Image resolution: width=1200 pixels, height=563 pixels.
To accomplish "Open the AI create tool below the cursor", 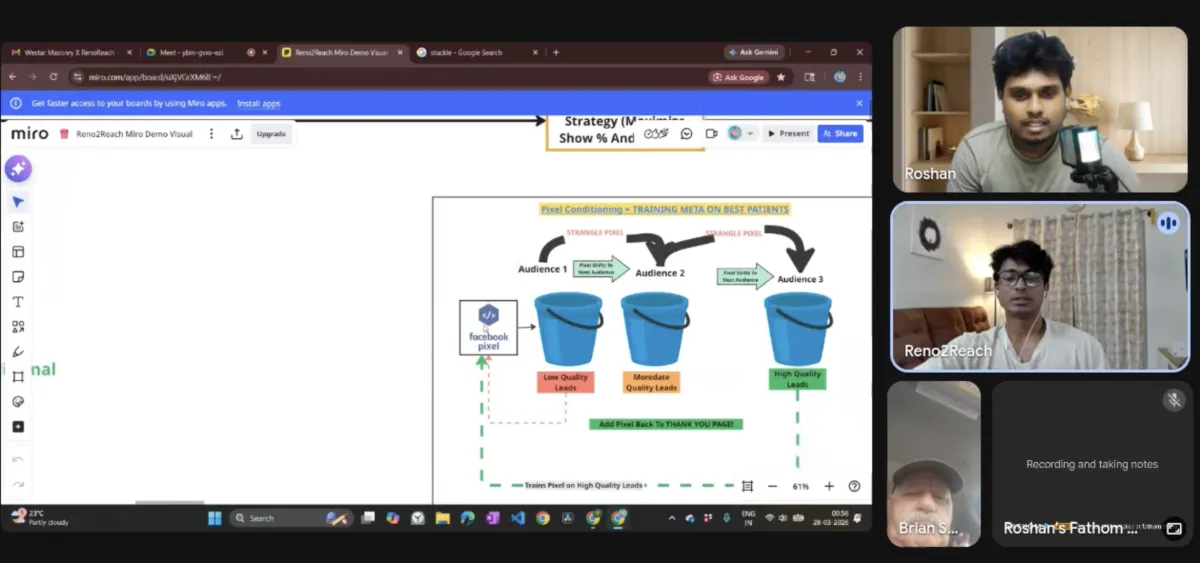I will pos(18,227).
